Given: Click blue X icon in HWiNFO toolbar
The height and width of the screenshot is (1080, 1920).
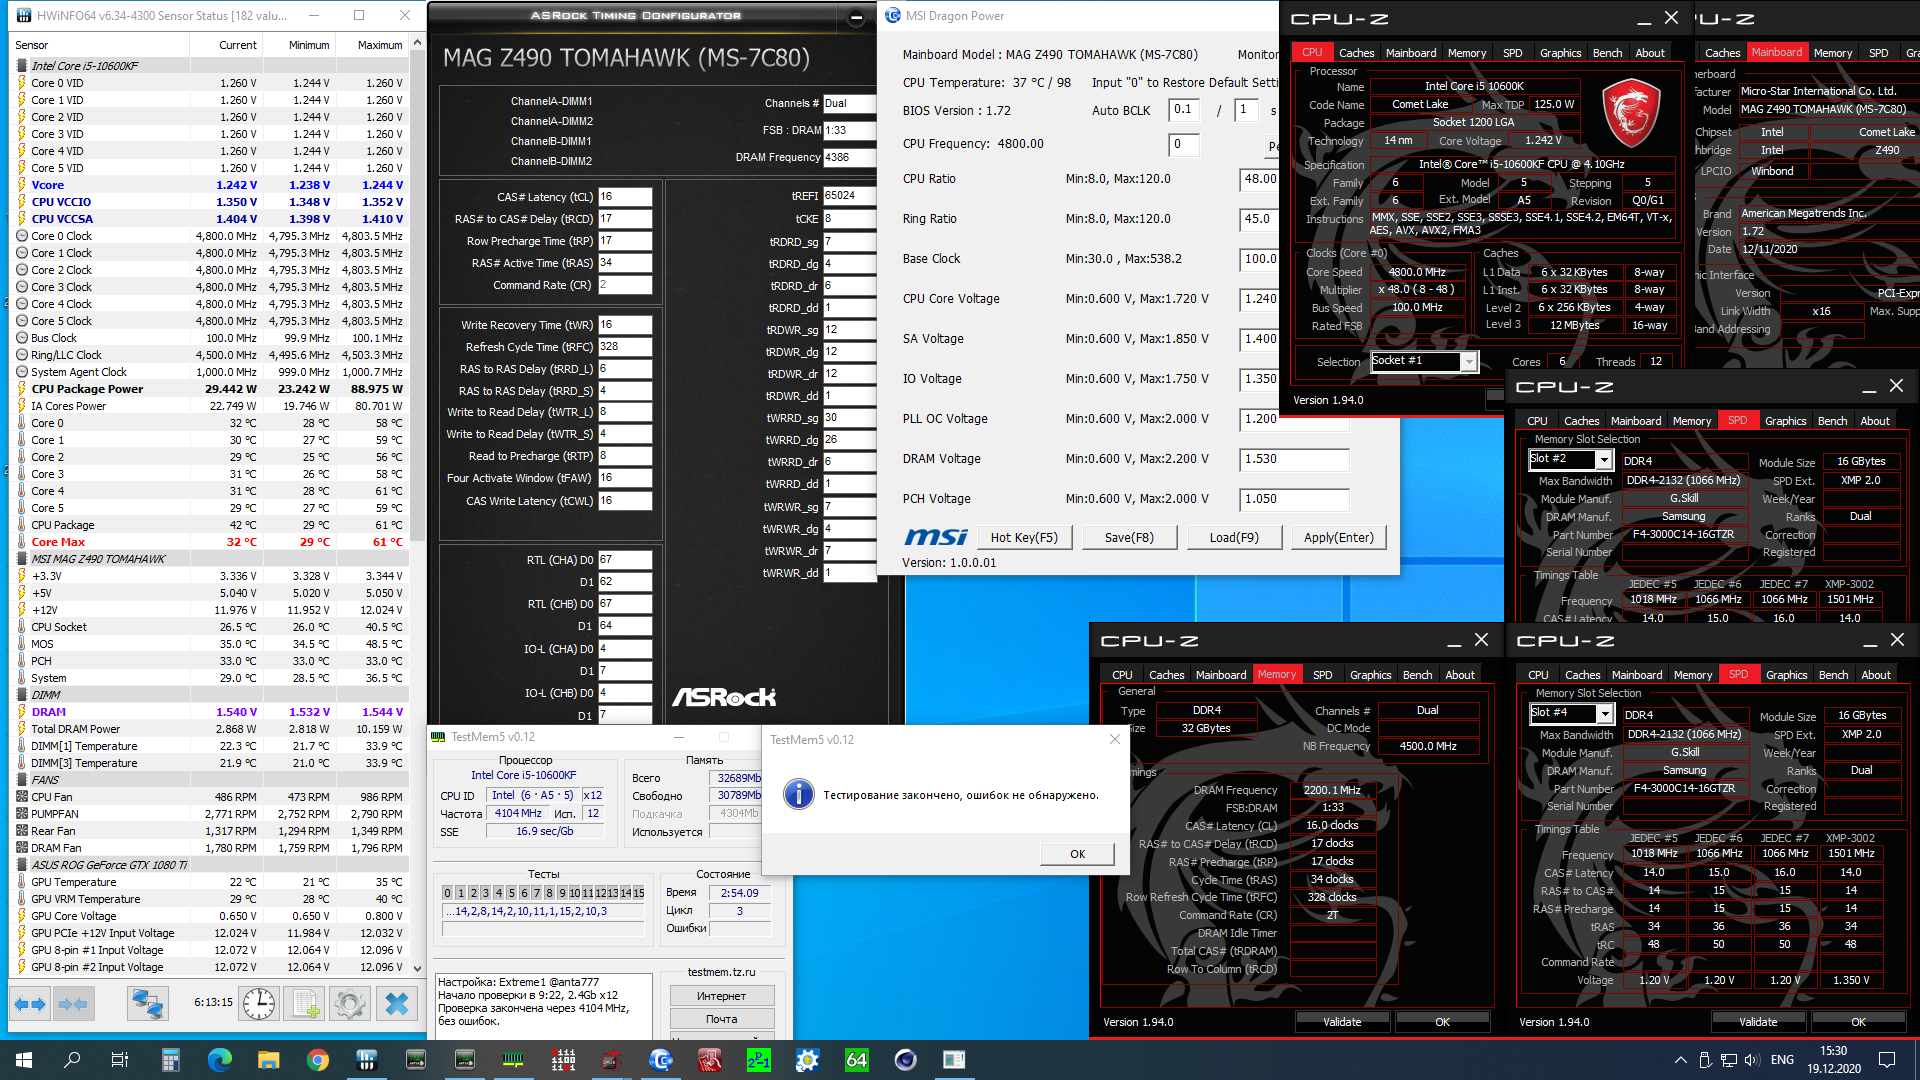Looking at the screenshot, I should (397, 1004).
